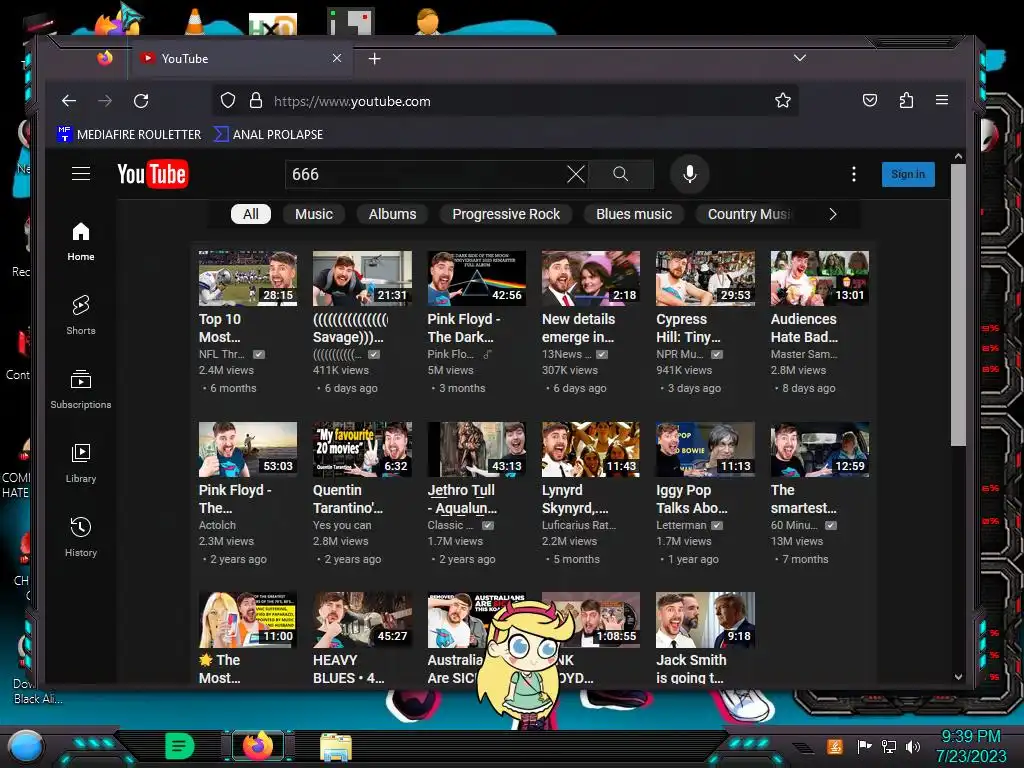Open the Savage 21:31 video thumbnail
This screenshot has width=1024, height=768.
tap(362, 278)
